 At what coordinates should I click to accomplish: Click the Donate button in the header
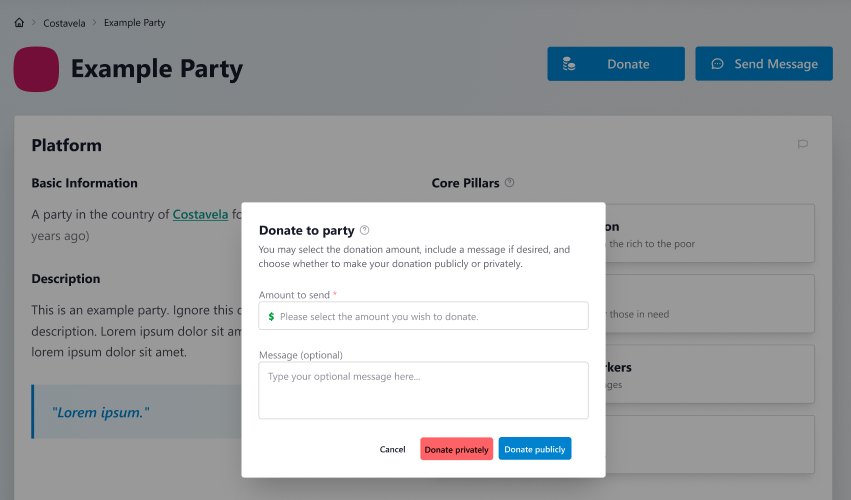tap(616, 64)
